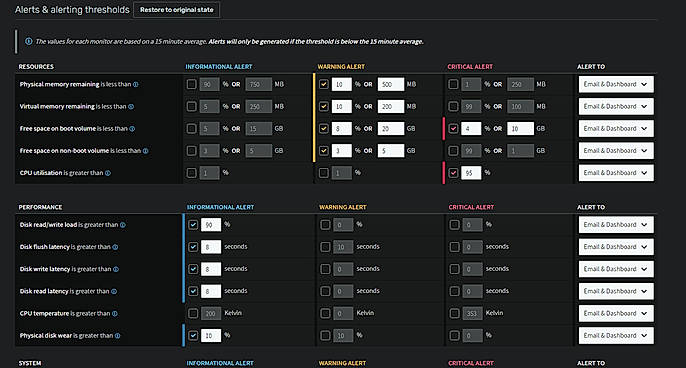Viewport: 686px width, 368px height.
Task: Open Alert To dropdown for Physical disk wear
Action: (616, 336)
